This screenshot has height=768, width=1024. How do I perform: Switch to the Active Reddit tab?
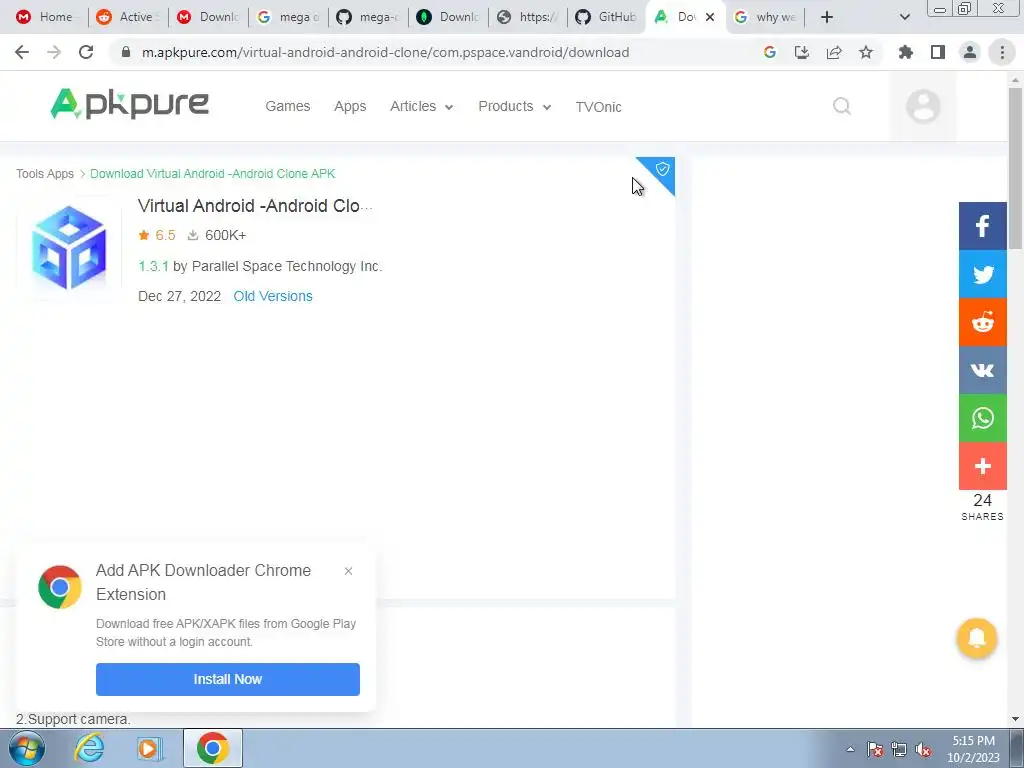click(128, 17)
